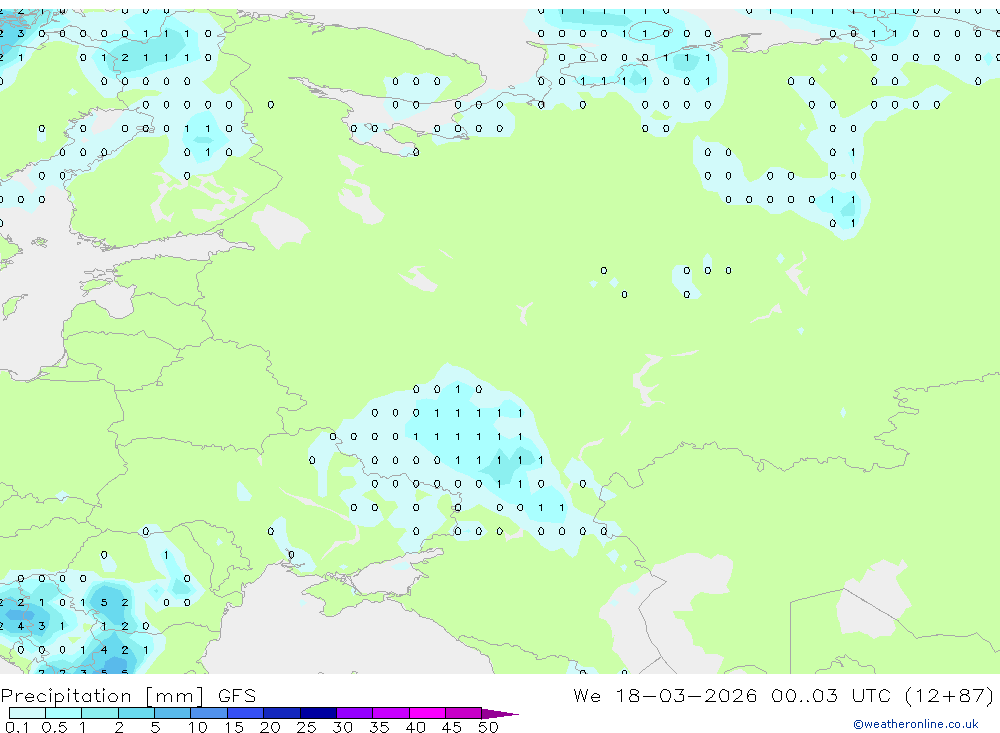Click the legend label '25'
The width and height of the screenshot is (1000, 733).
306,727
